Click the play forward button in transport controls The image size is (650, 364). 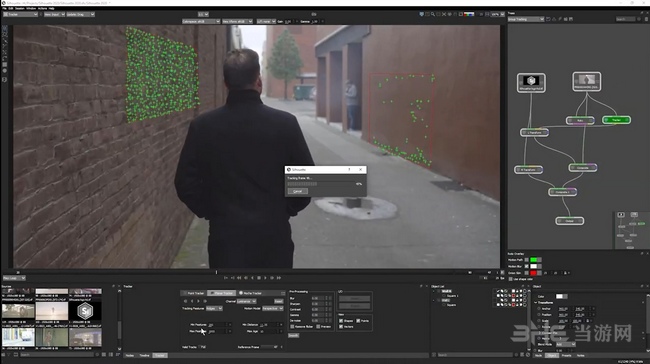coord(265,278)
